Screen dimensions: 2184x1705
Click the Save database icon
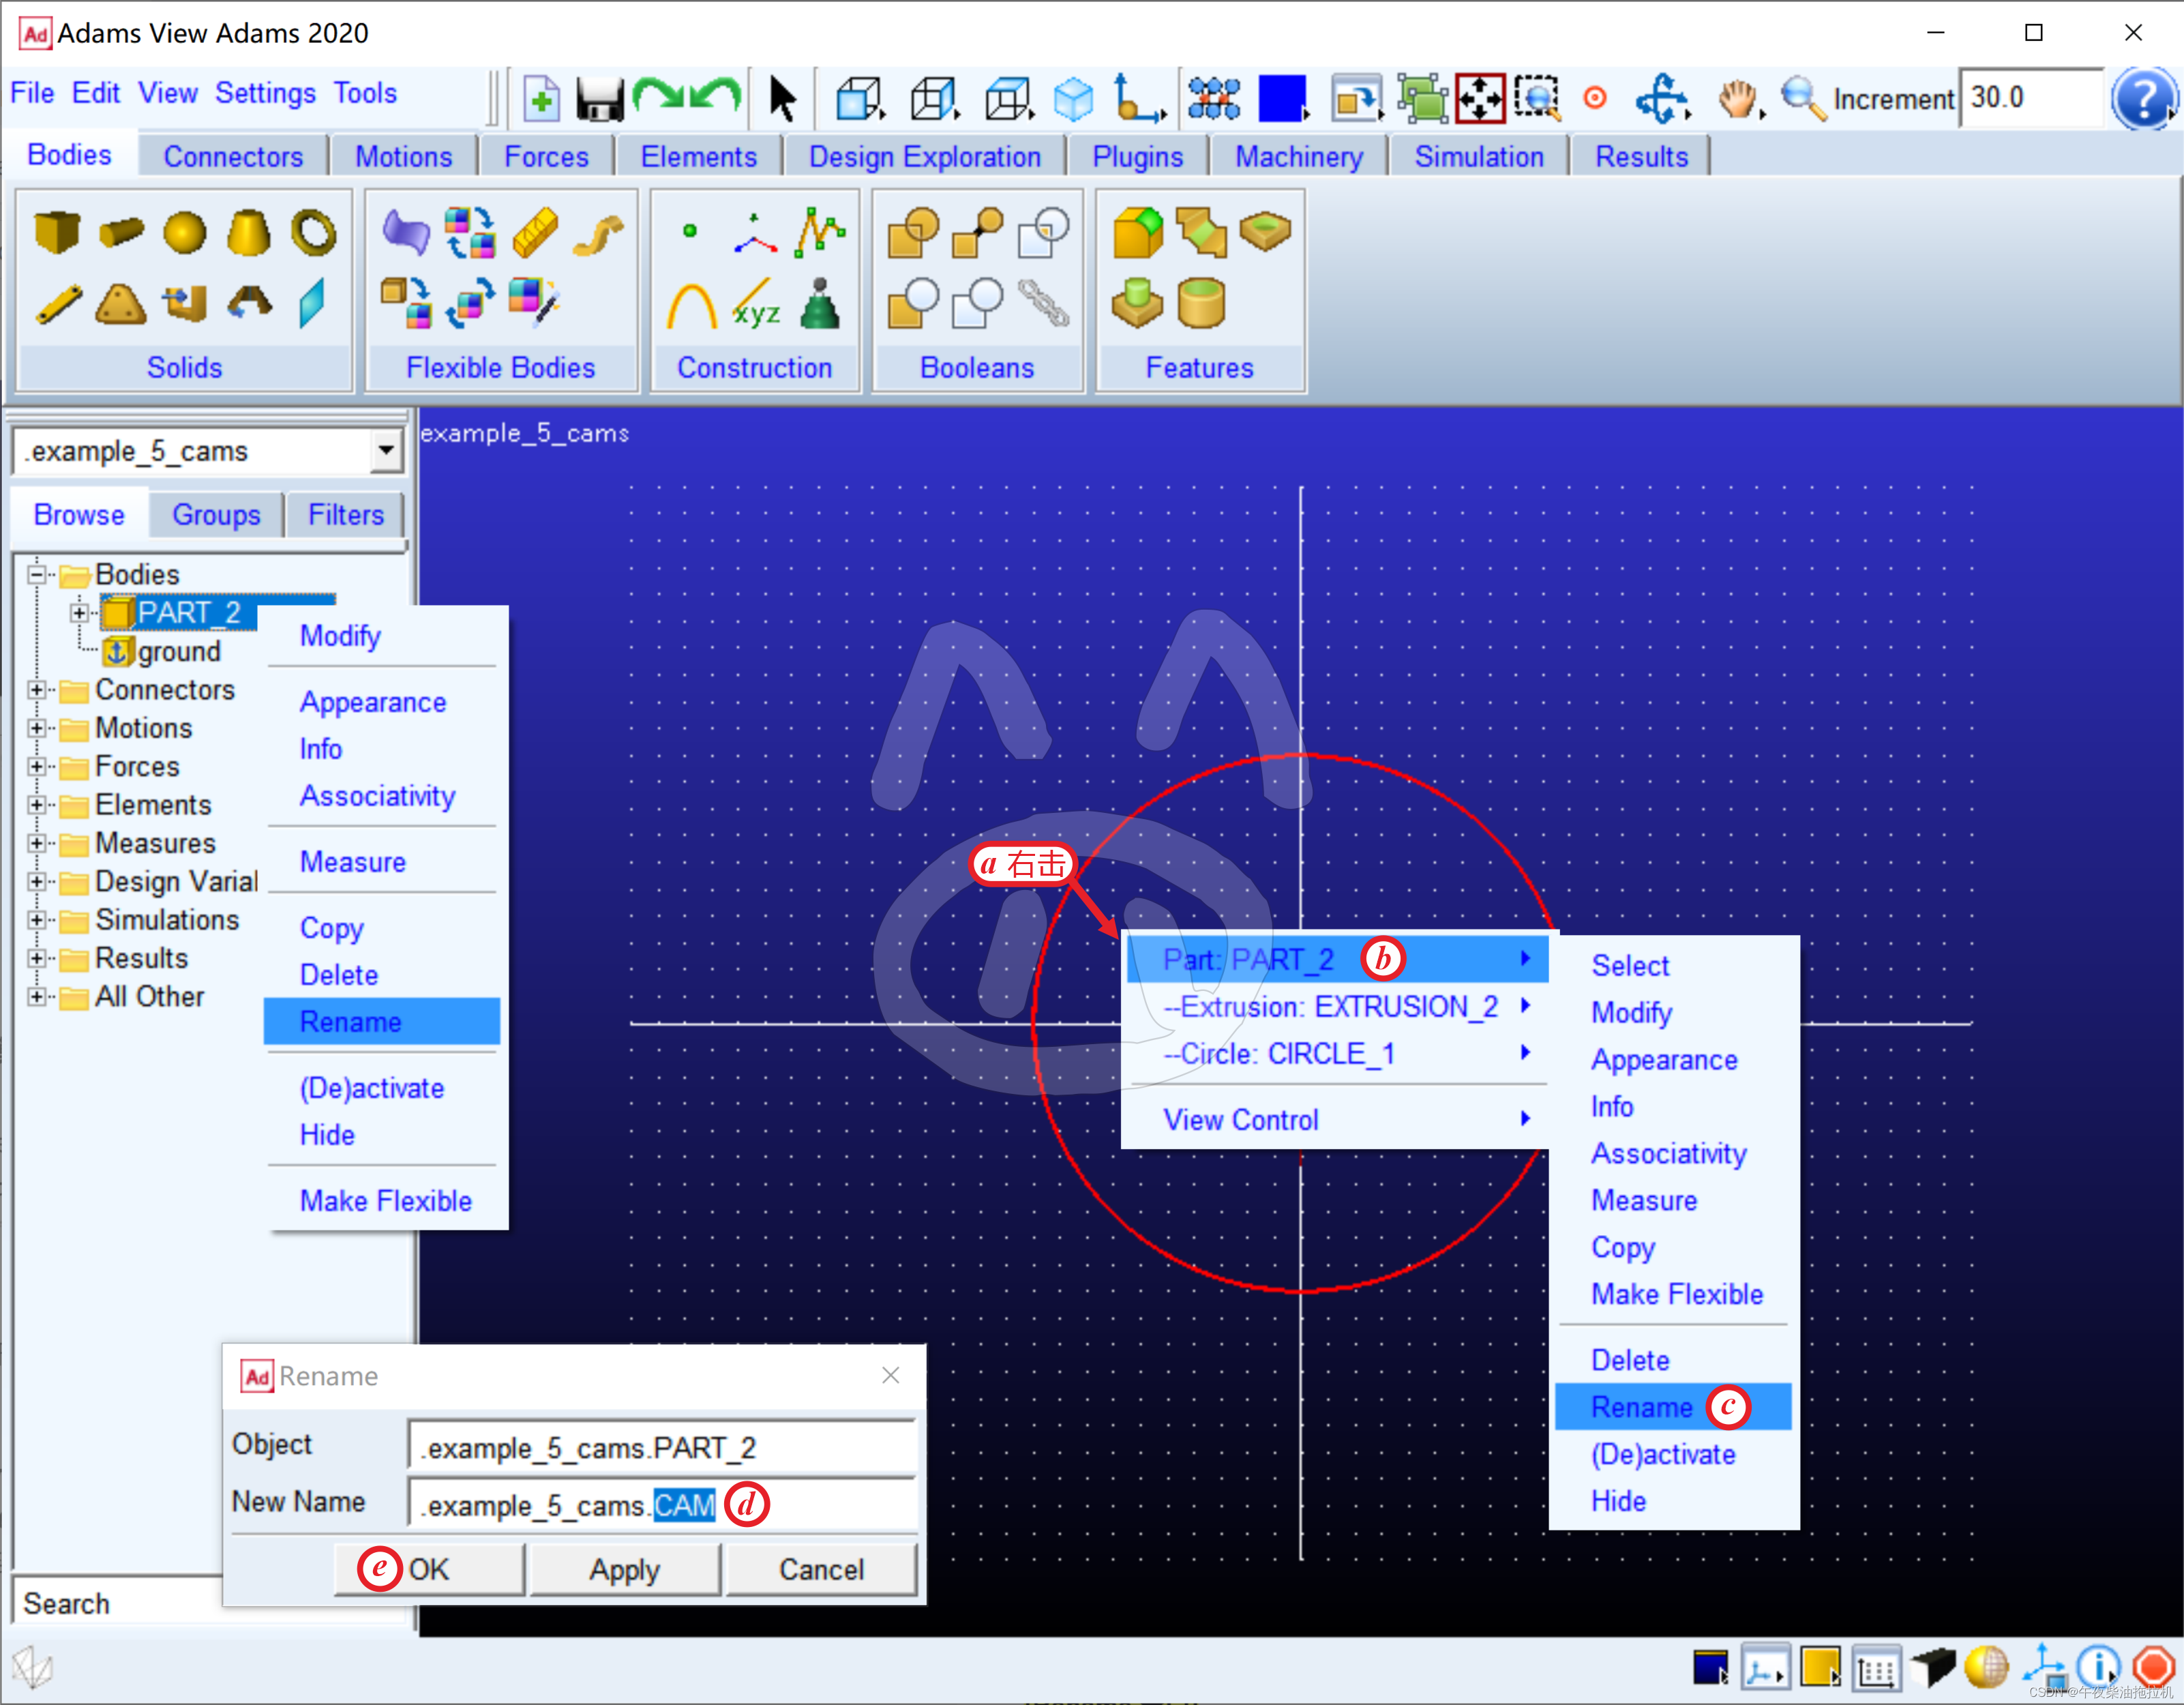point(599,98)
